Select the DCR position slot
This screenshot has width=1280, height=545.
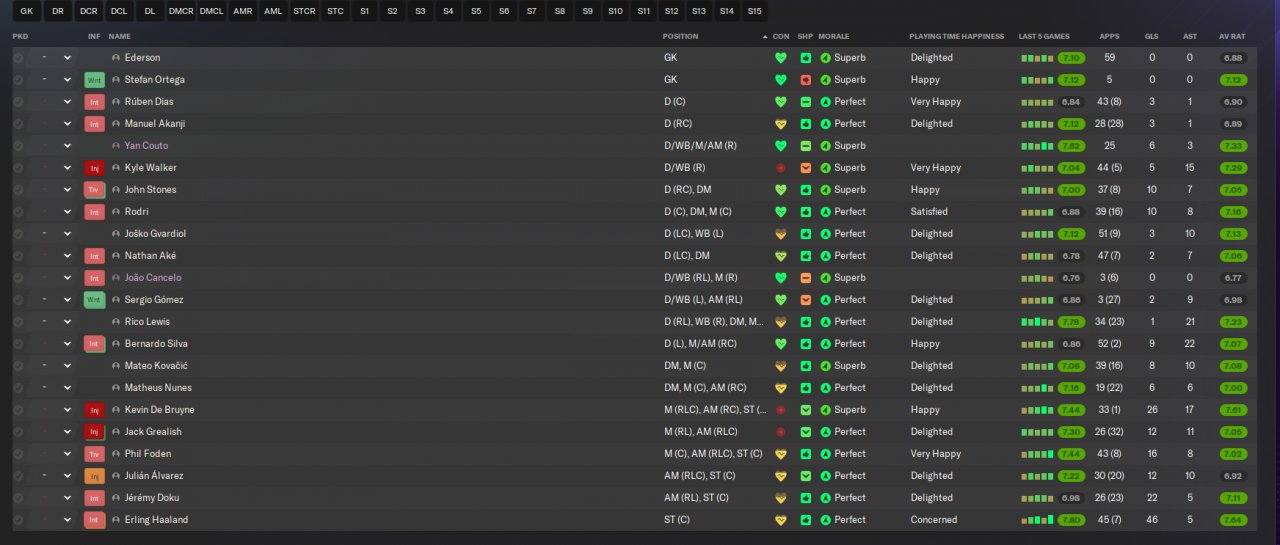[x=89, y=12]
